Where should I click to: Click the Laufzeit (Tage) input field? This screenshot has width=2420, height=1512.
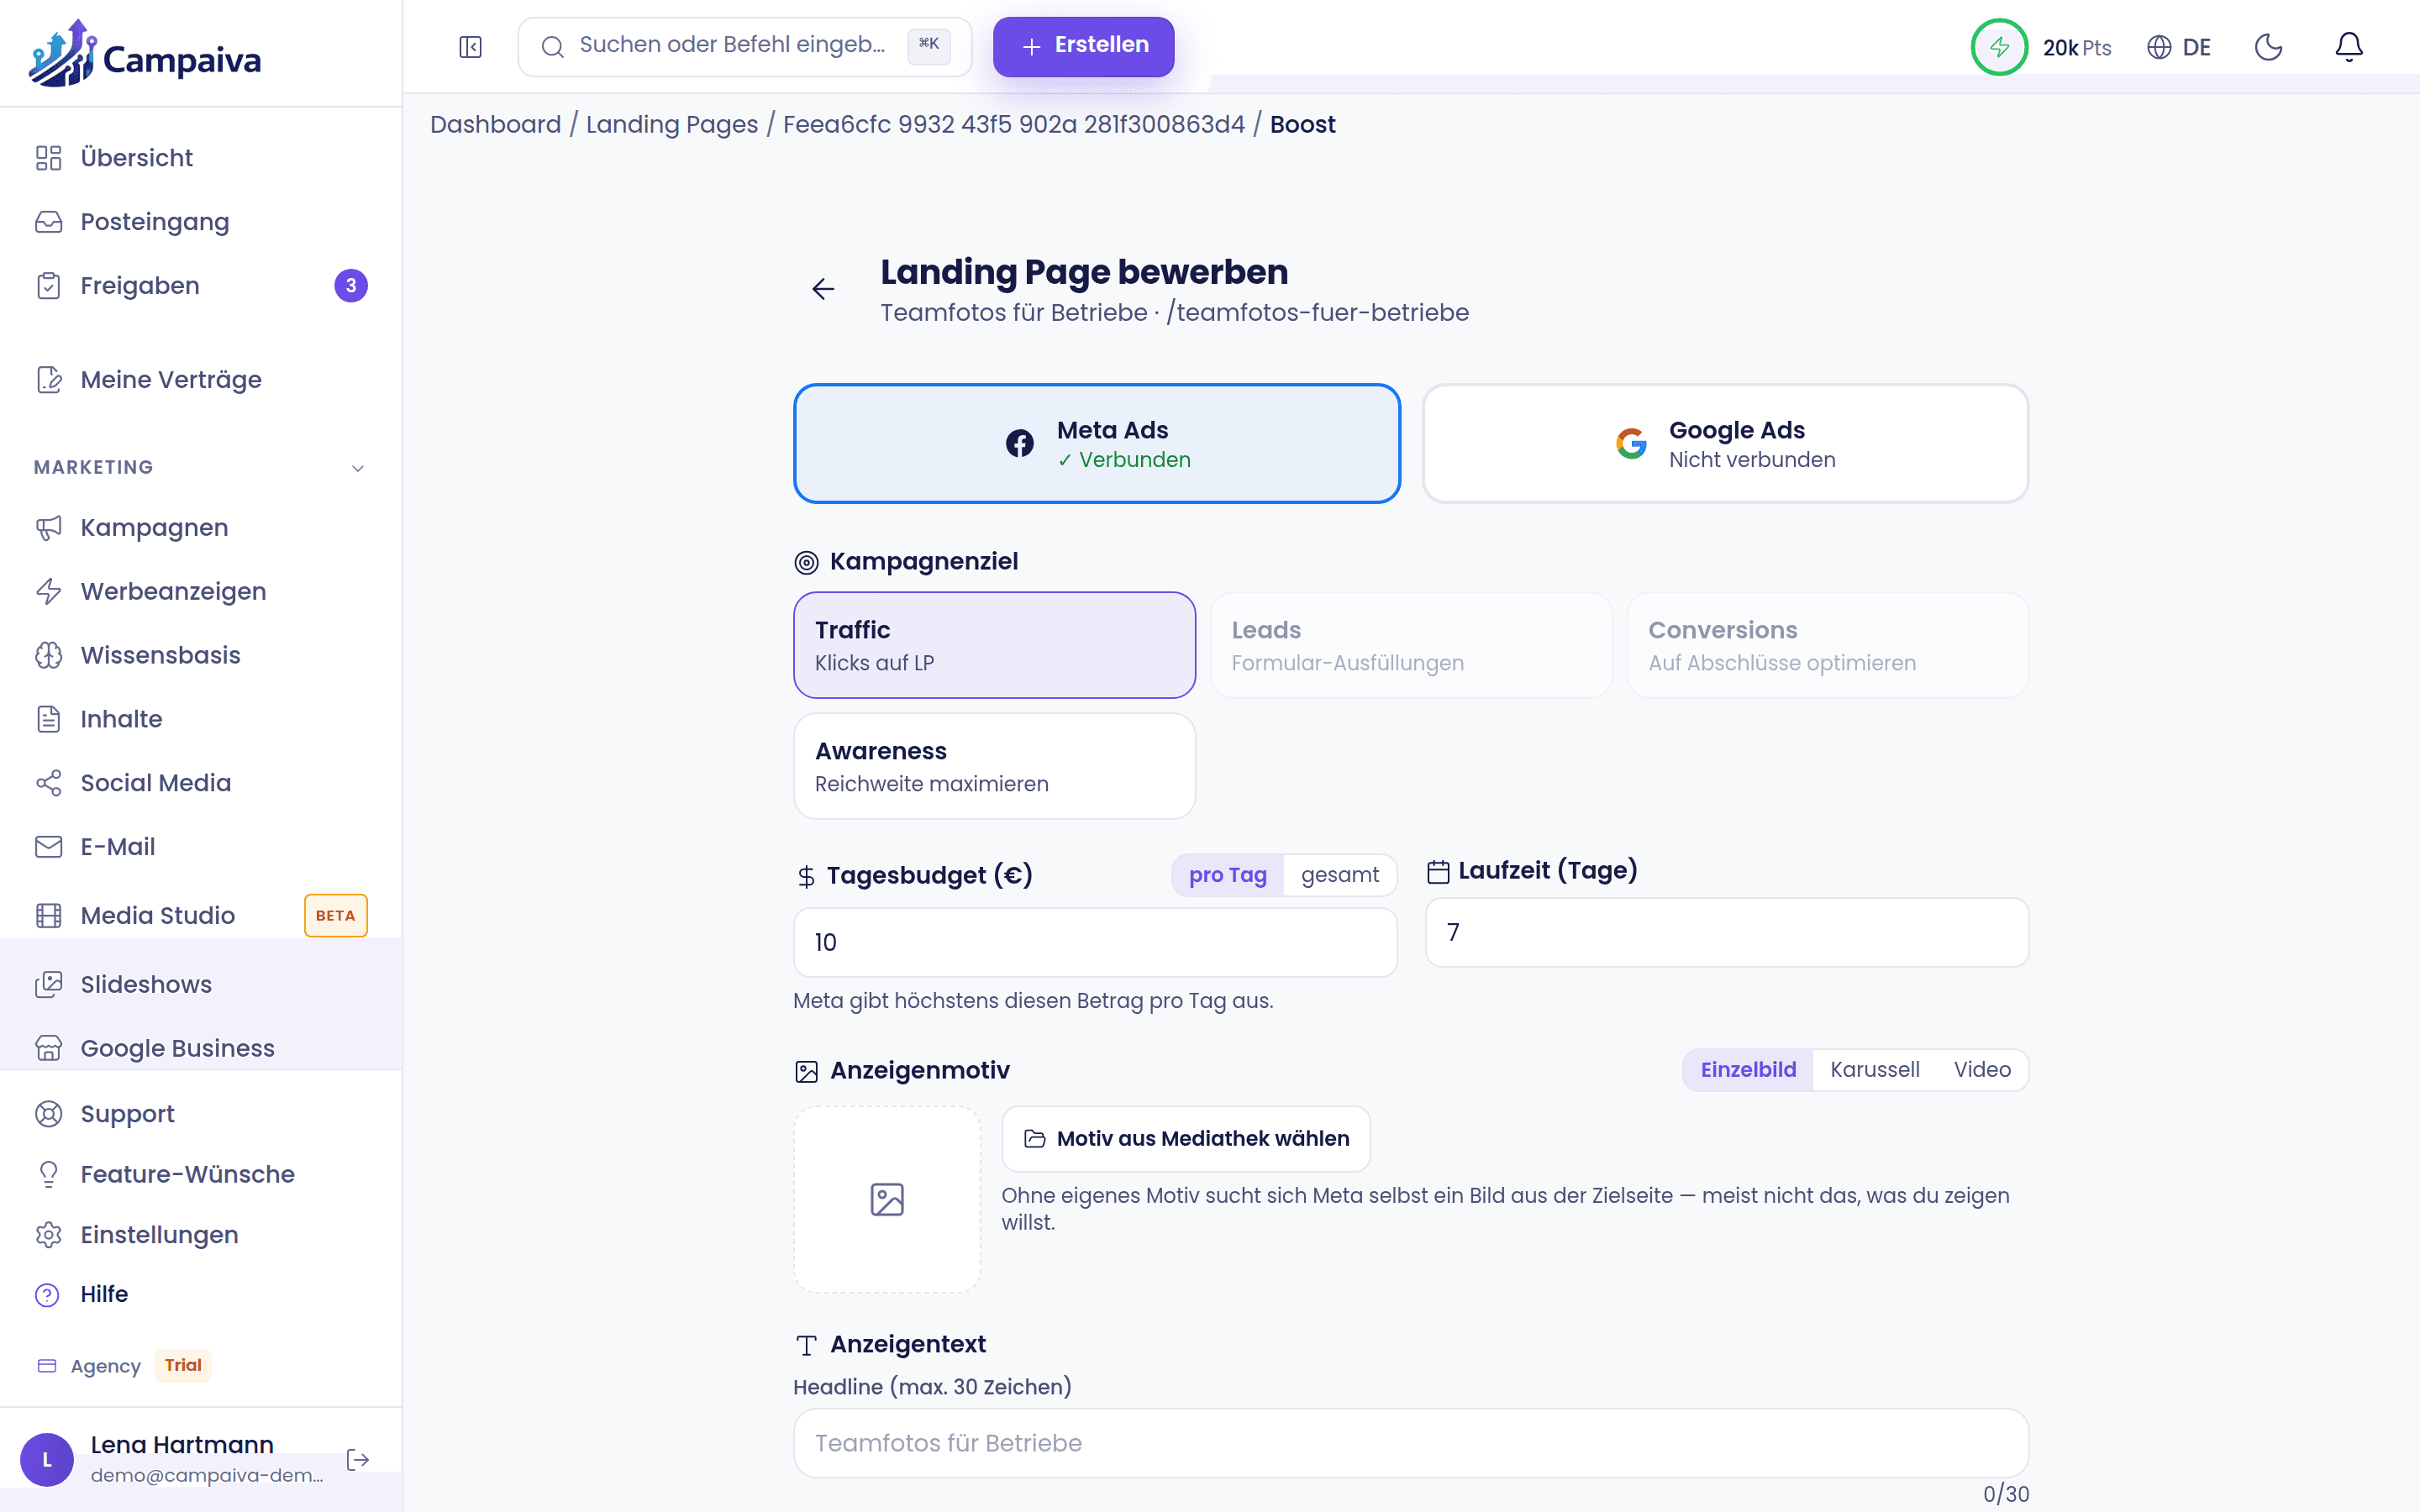coord(1727,932)
